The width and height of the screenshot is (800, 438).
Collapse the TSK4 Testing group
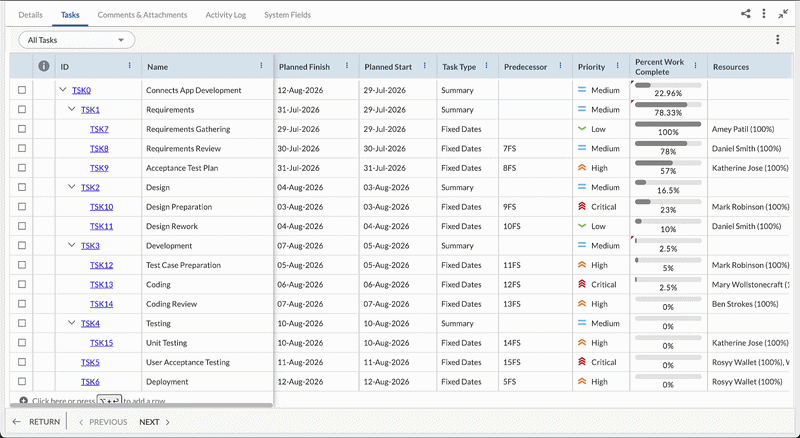click(x=72, y=323)
